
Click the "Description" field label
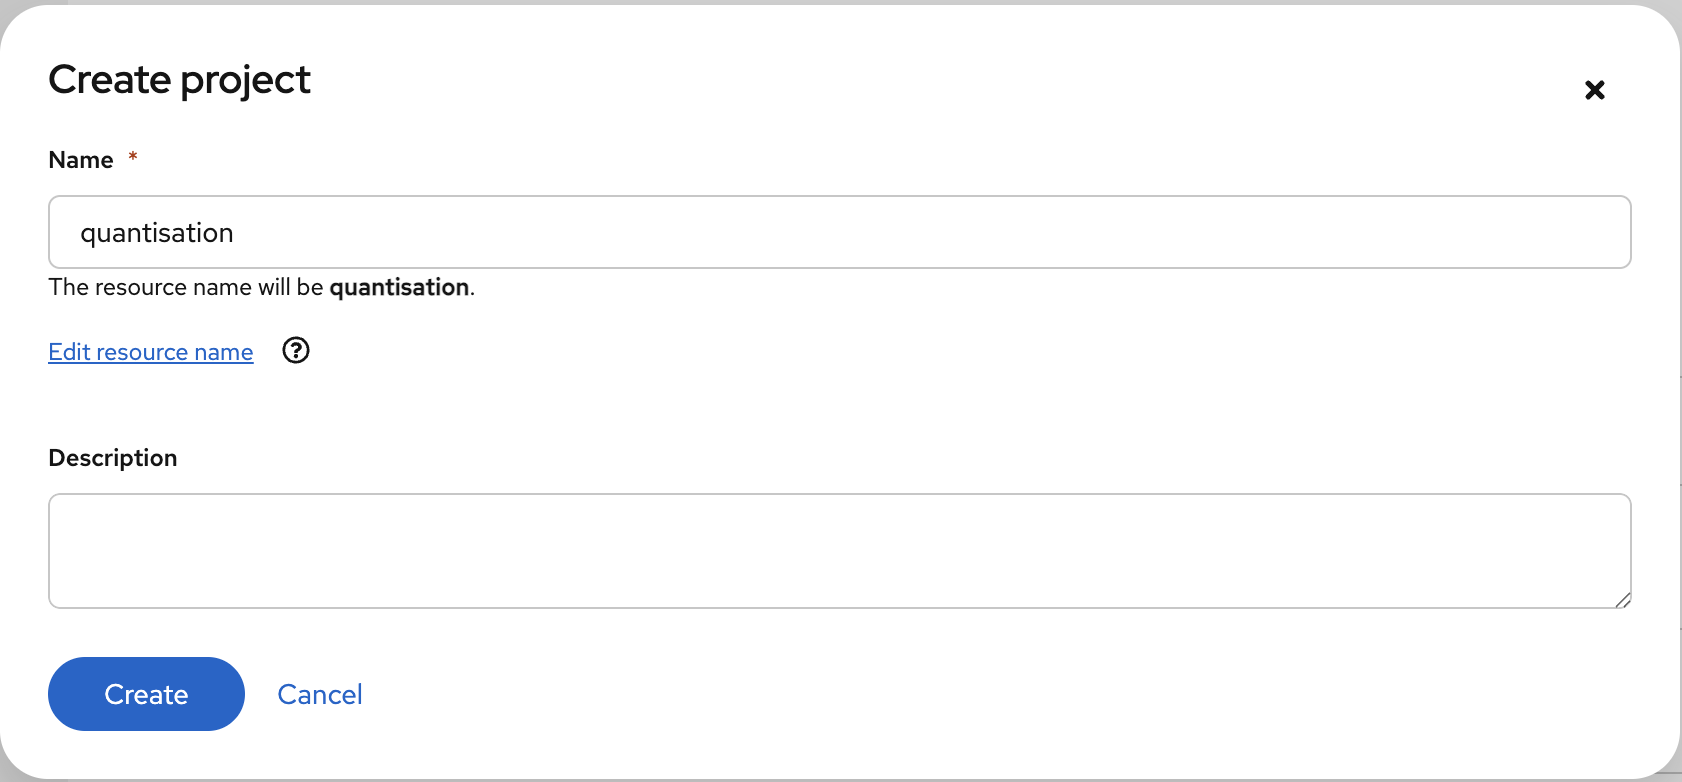[113, 458]
